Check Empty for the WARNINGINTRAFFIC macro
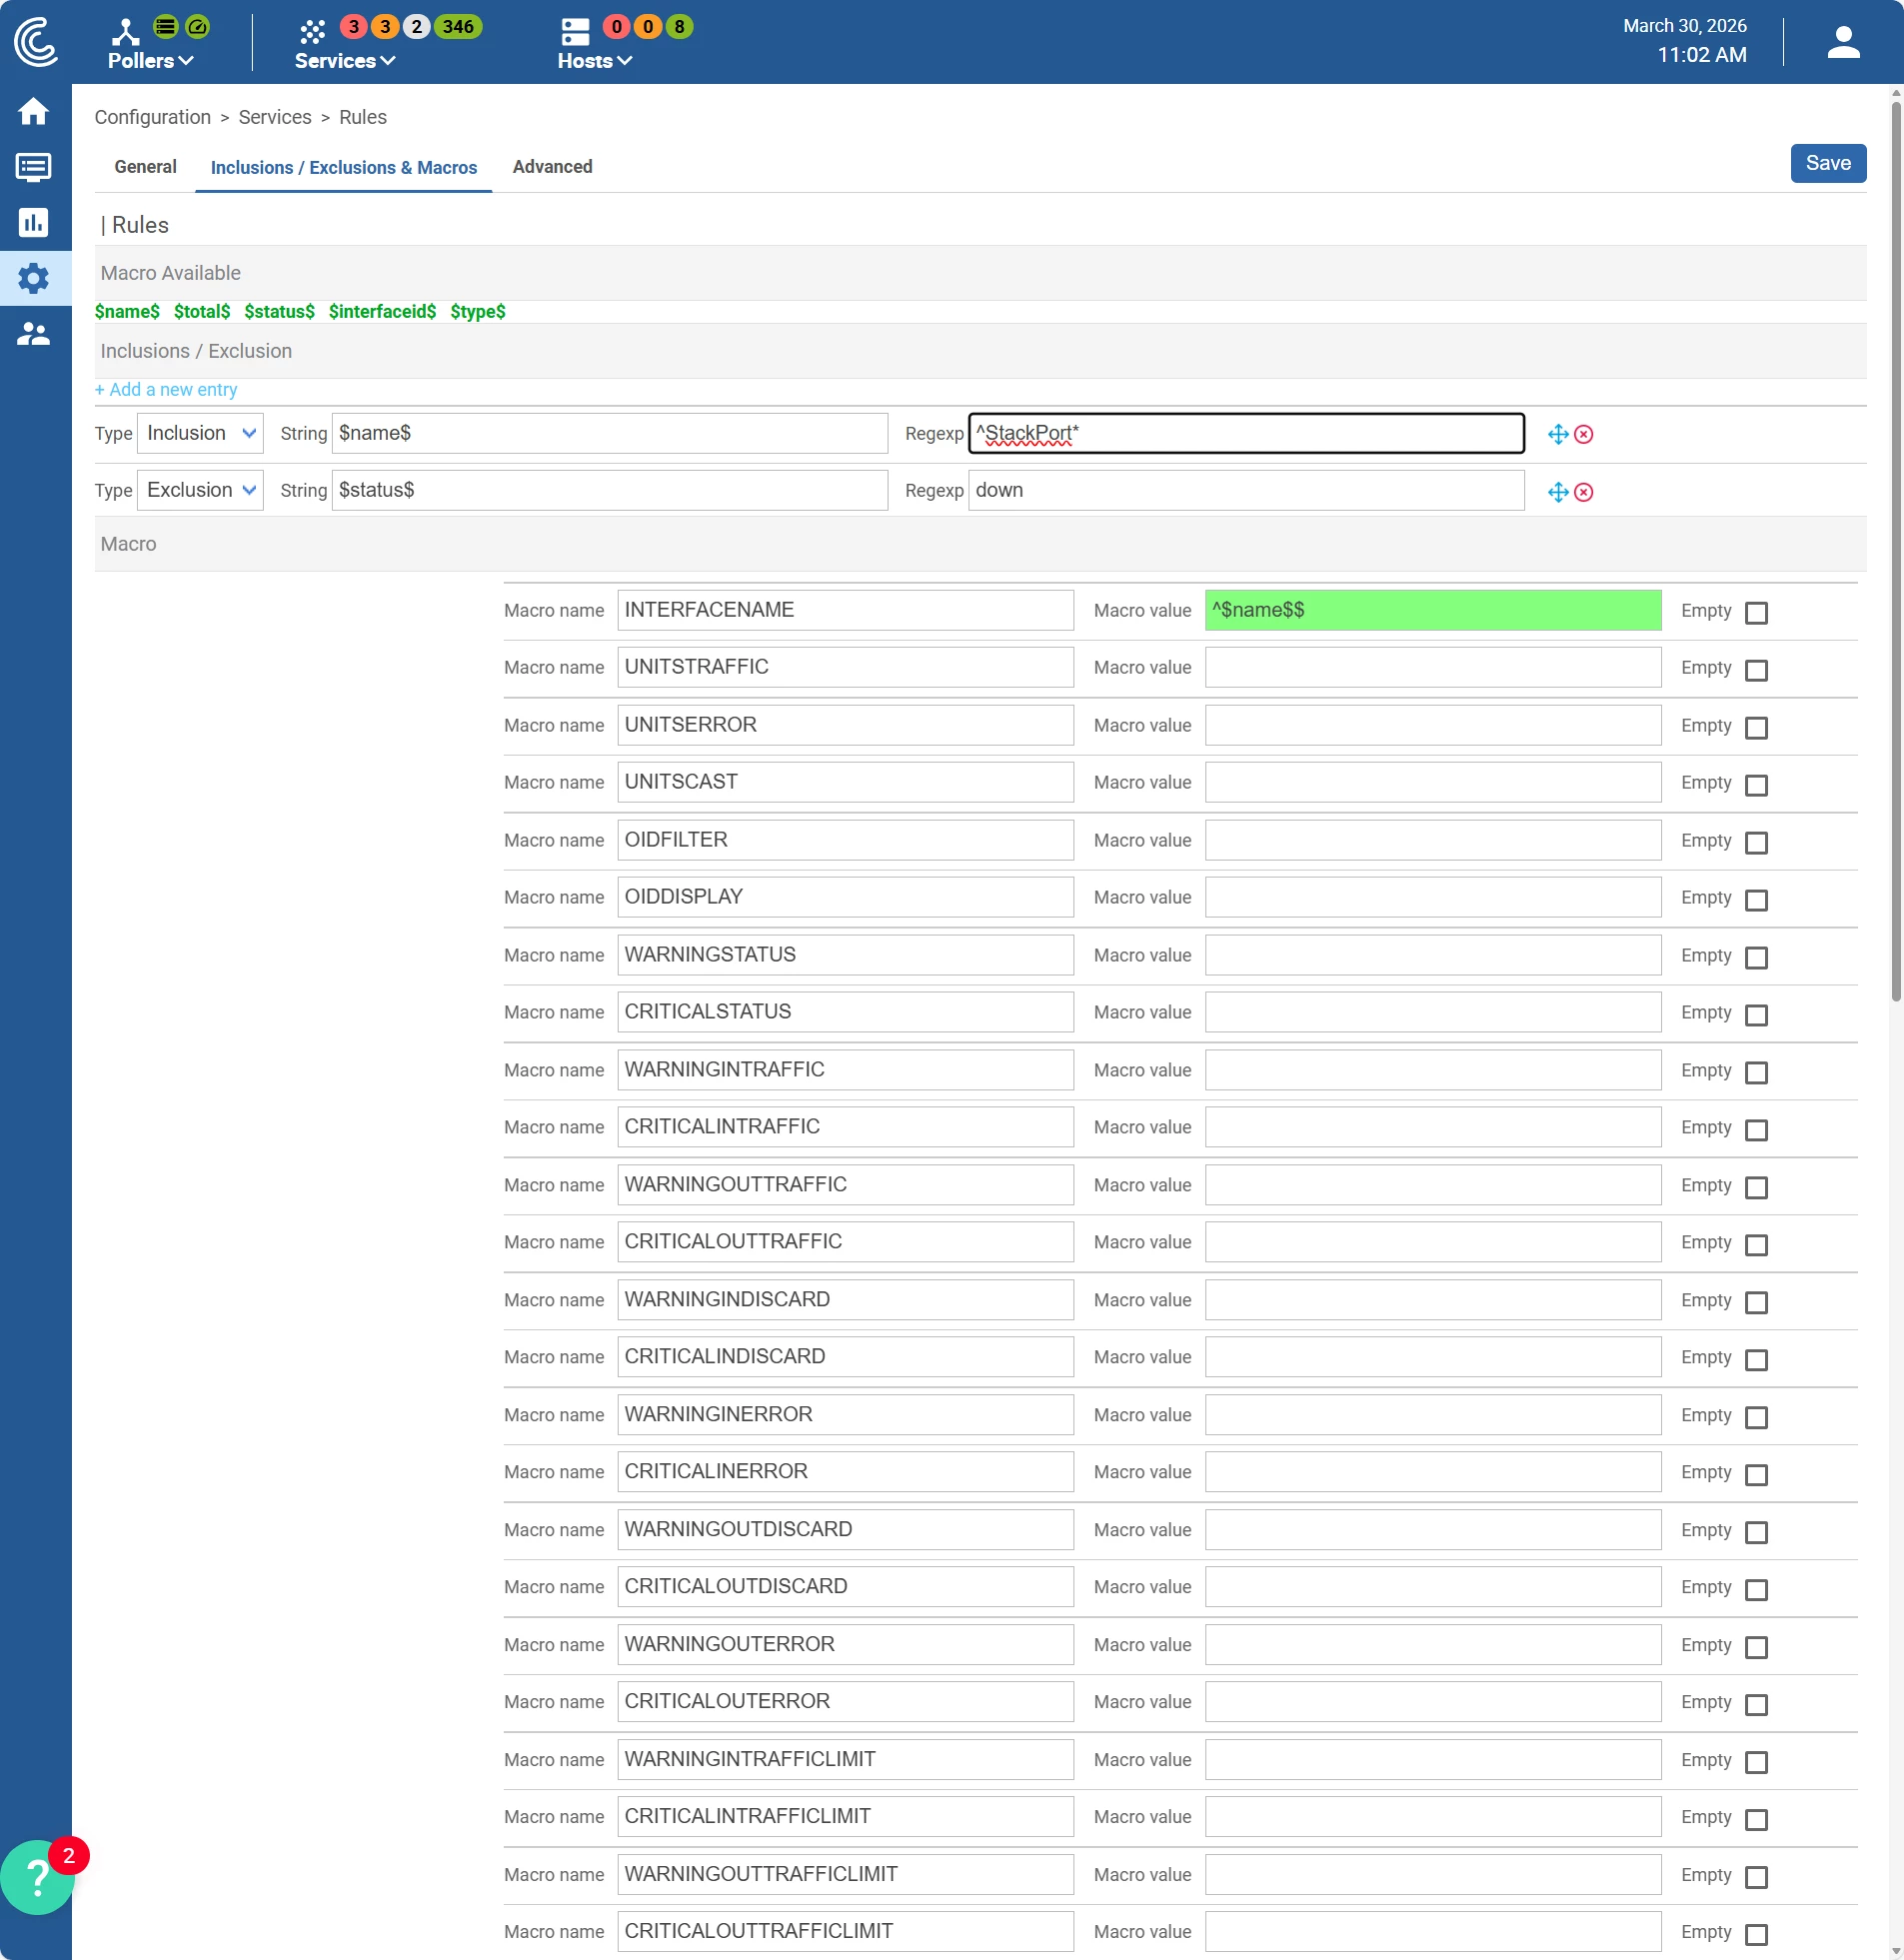This screenshot has width=1904, height=1960. pyautogui.click(x=1756, y=1073)
